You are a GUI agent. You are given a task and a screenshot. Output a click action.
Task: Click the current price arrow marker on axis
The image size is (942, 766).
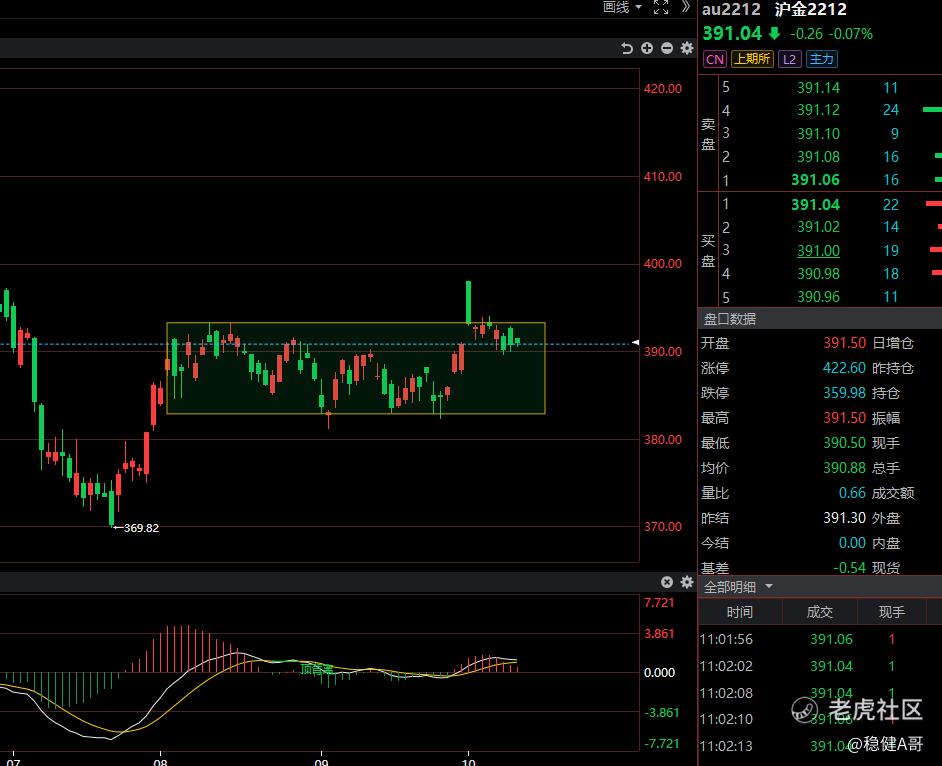636,342
